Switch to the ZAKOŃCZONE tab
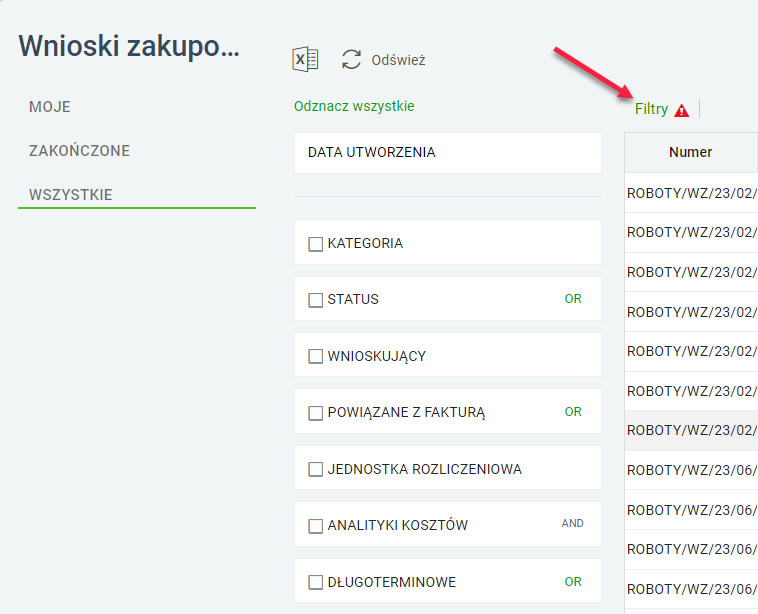The image size is (758, 614). pos(79,151)
